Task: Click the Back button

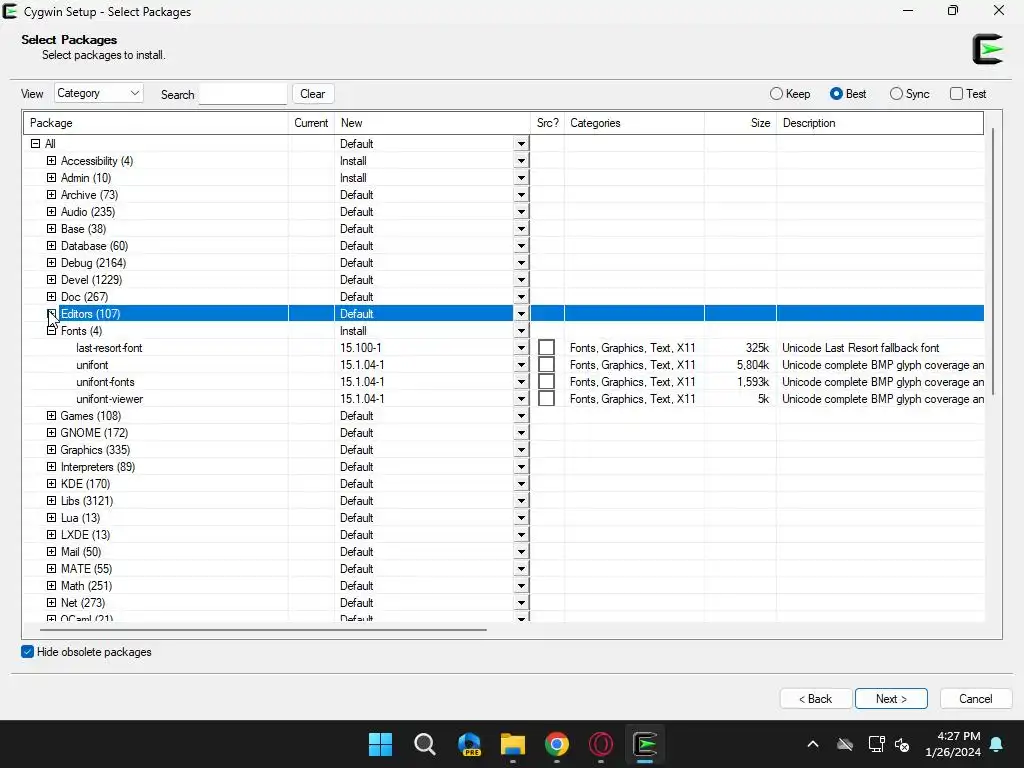Action: (816, 698)
